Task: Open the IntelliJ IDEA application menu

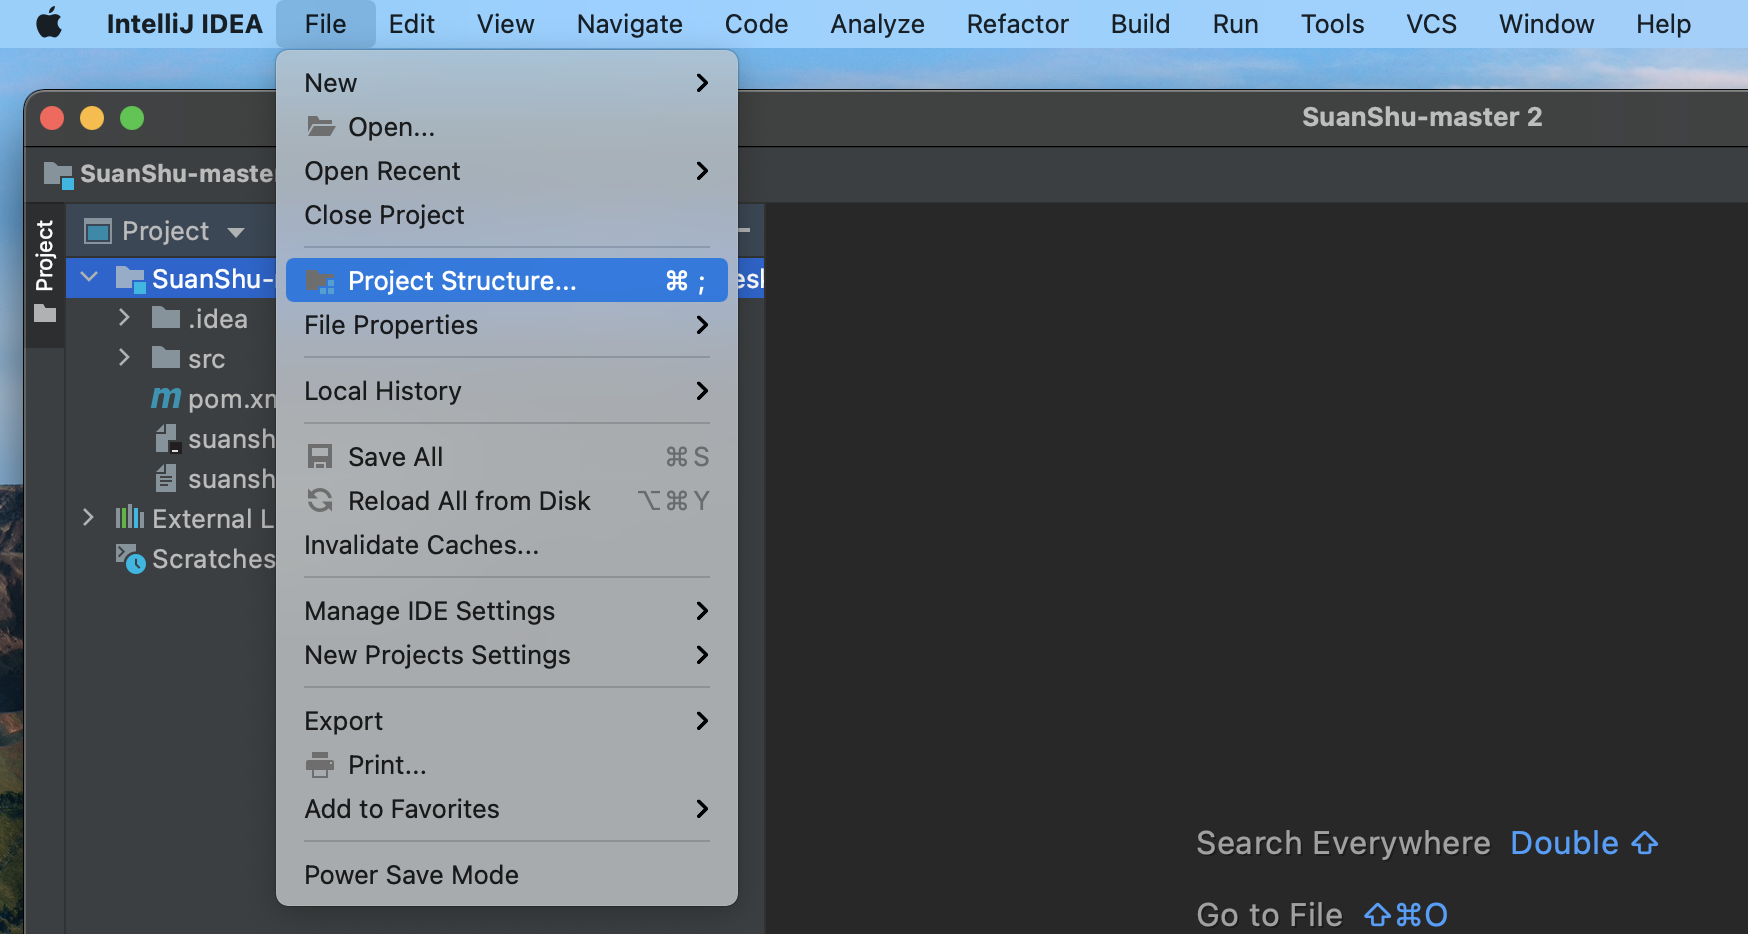Action: click(x=185, y=23)
